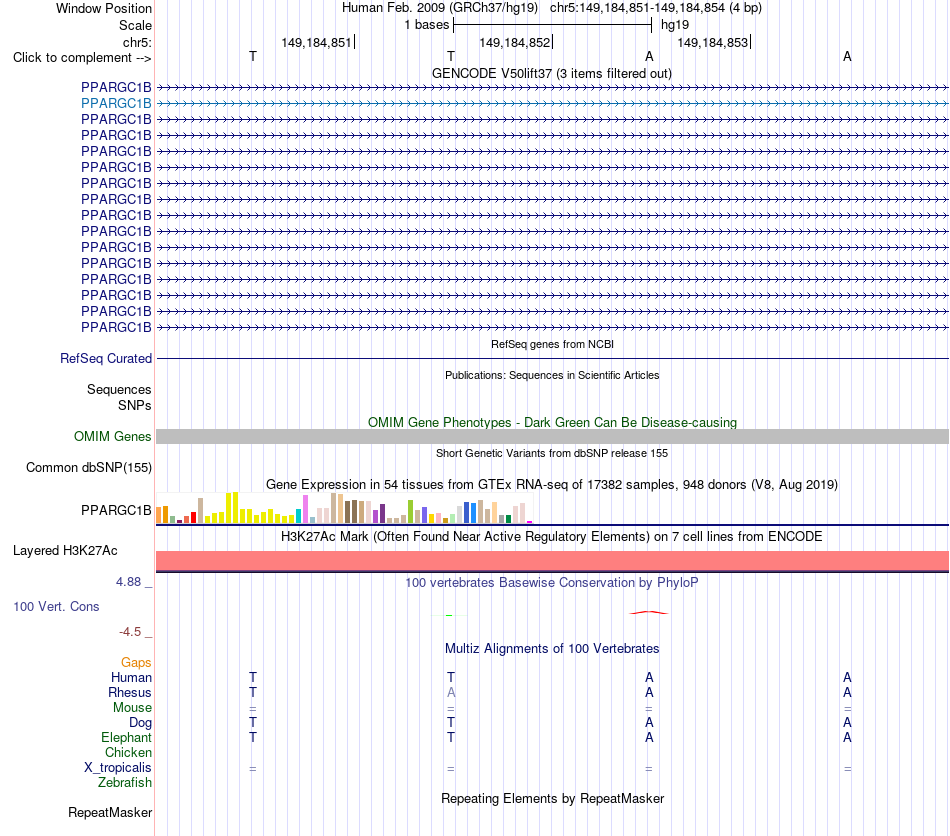Click the Sequences track label
The width and height of the screenshot is (950, 836).
119,390
